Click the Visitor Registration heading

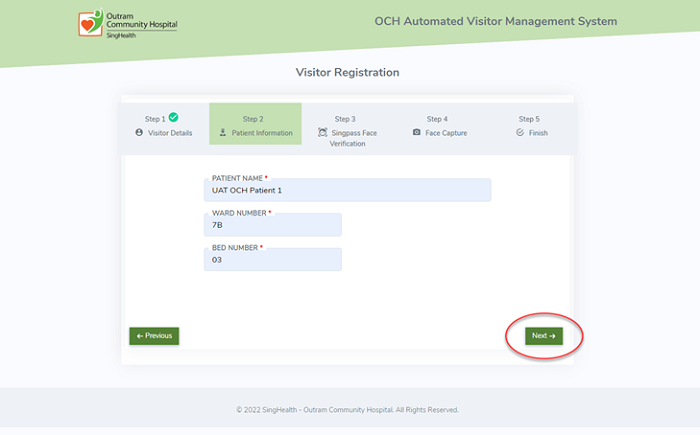(347, 72)
